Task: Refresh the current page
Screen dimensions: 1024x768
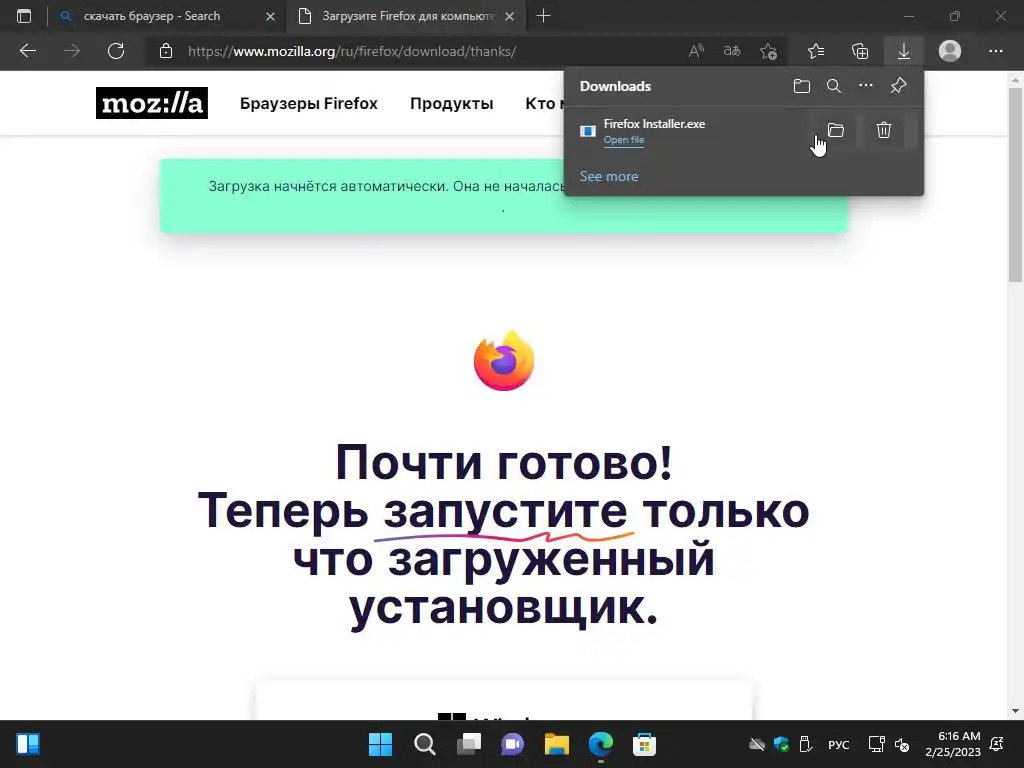Action: (116, 51)
